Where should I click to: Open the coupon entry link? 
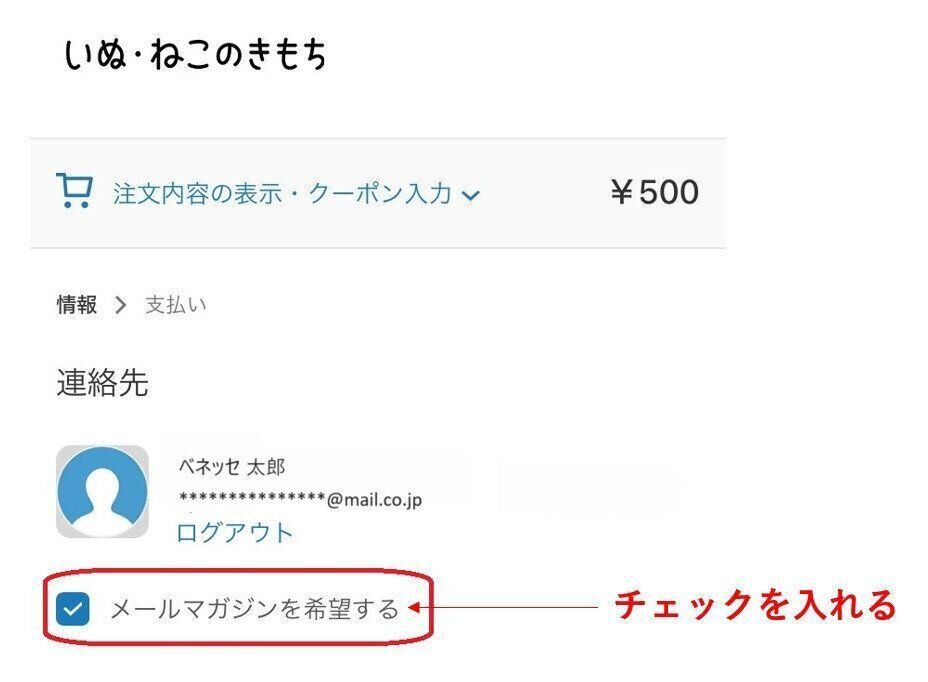pos(390,194)
